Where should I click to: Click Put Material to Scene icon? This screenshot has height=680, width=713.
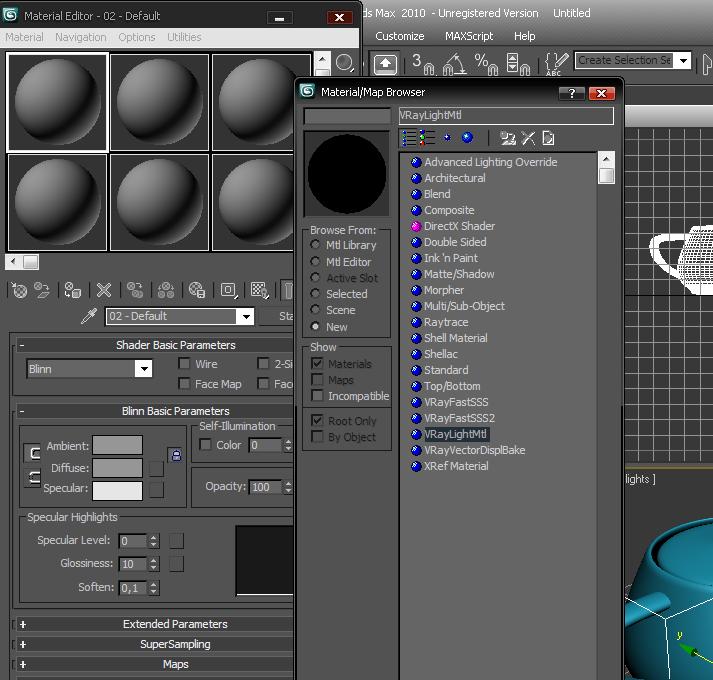tap(42, 290)
